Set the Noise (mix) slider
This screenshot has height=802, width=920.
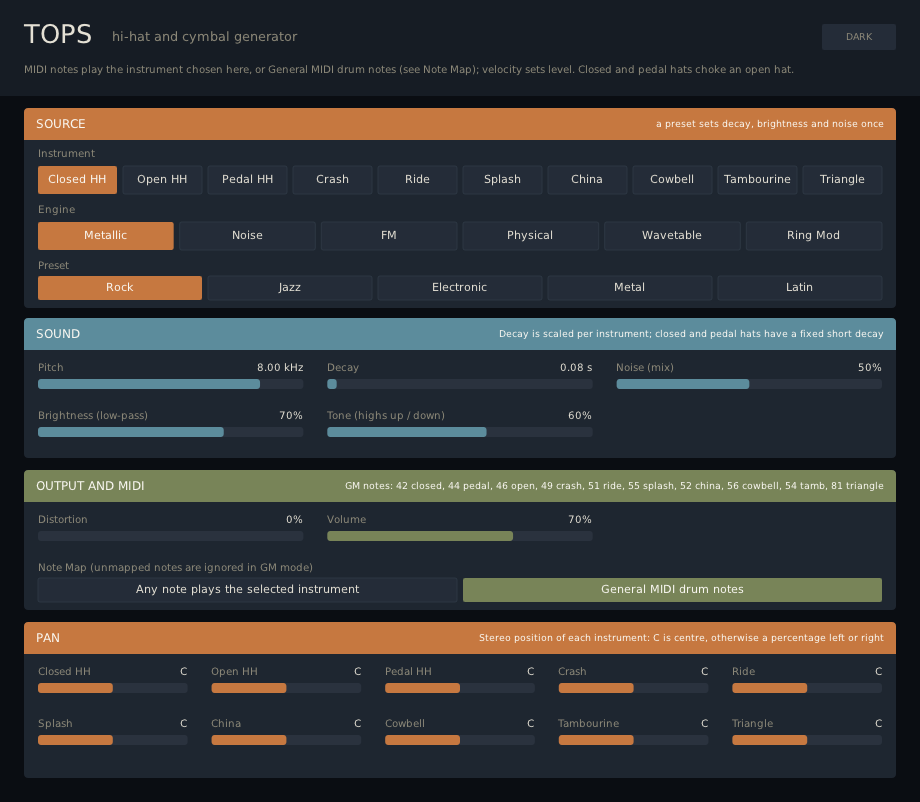pos(749,384)
